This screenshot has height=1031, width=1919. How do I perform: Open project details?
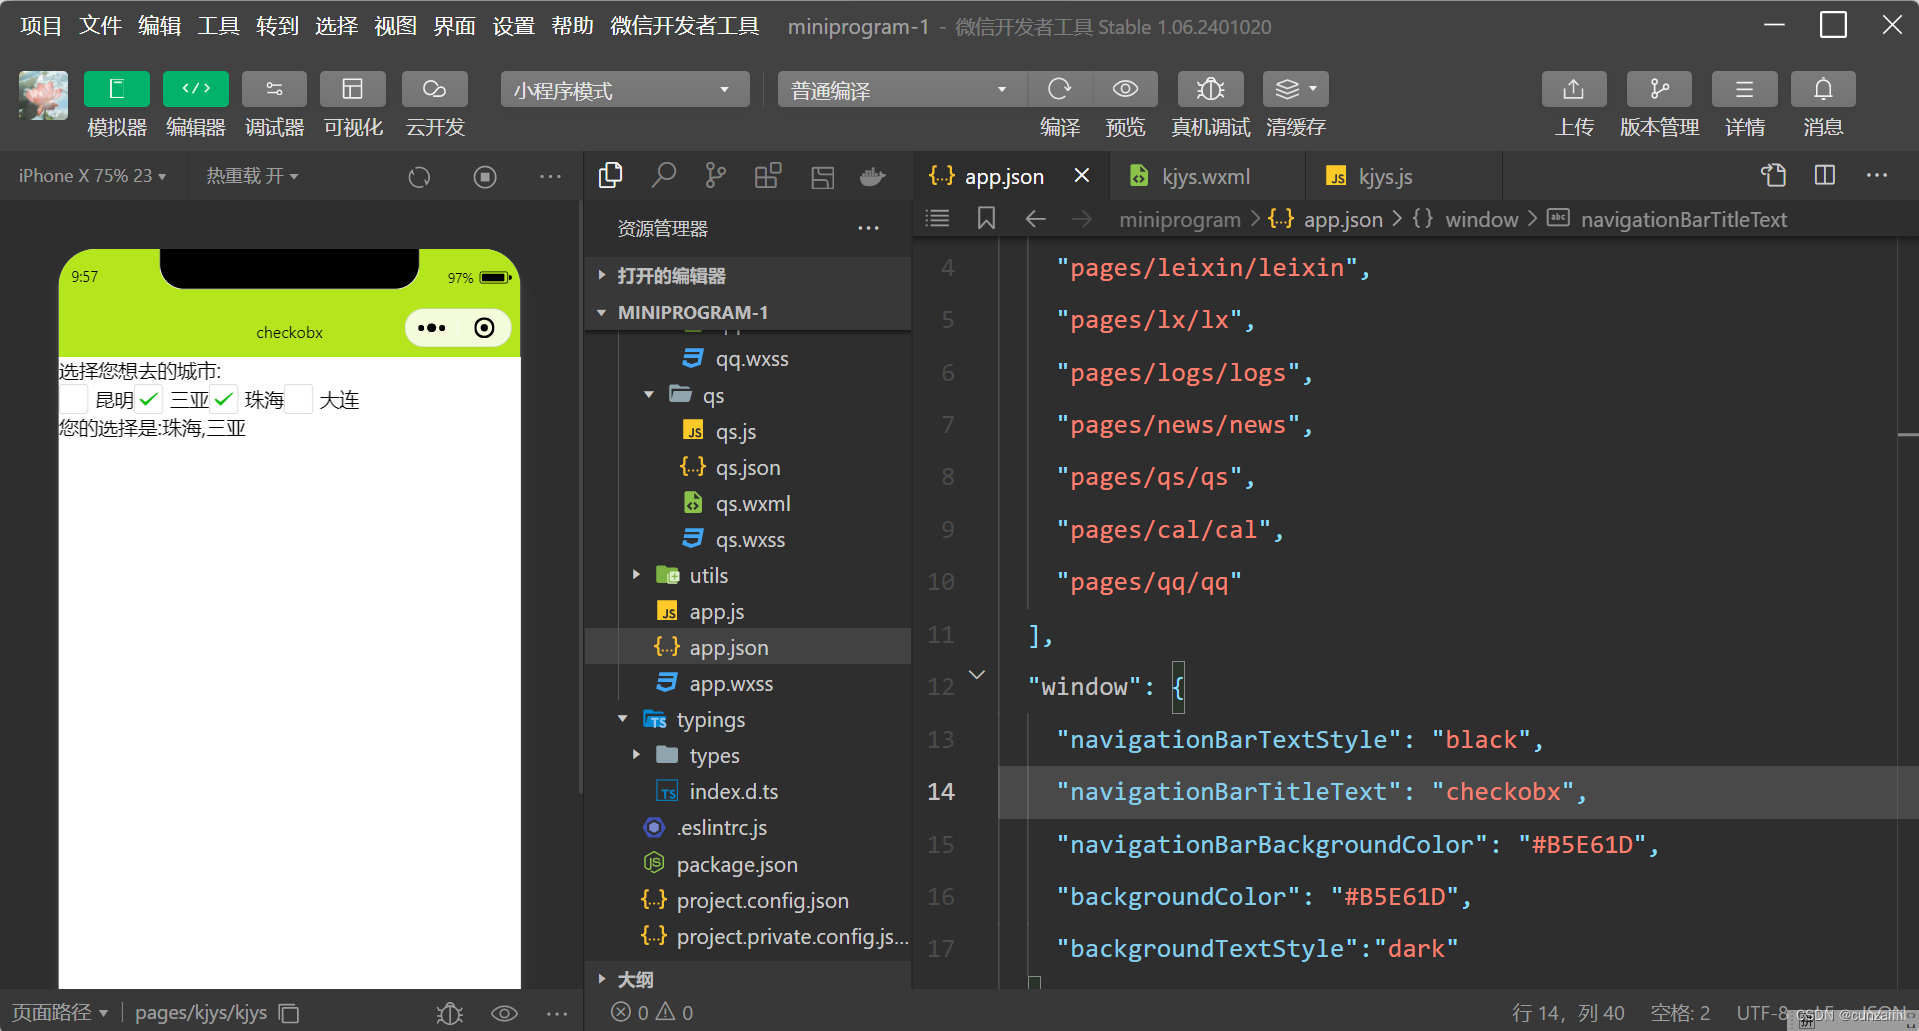point(1744,89)
